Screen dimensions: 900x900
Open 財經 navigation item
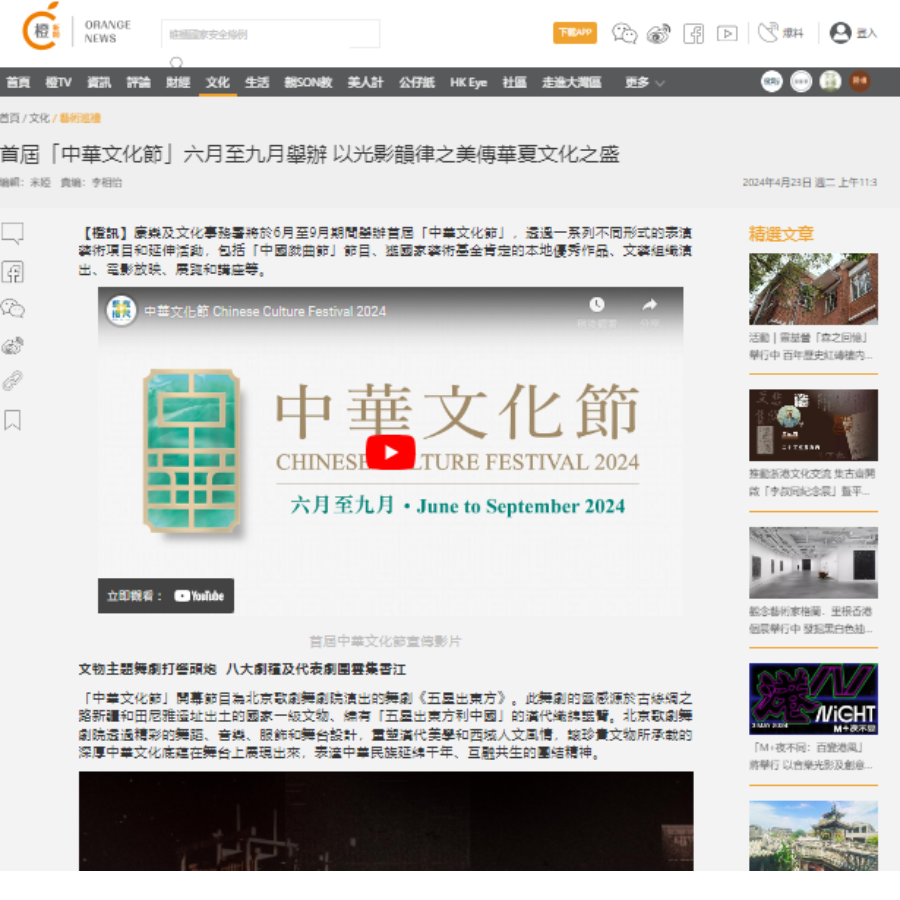[x=178, y=83]
